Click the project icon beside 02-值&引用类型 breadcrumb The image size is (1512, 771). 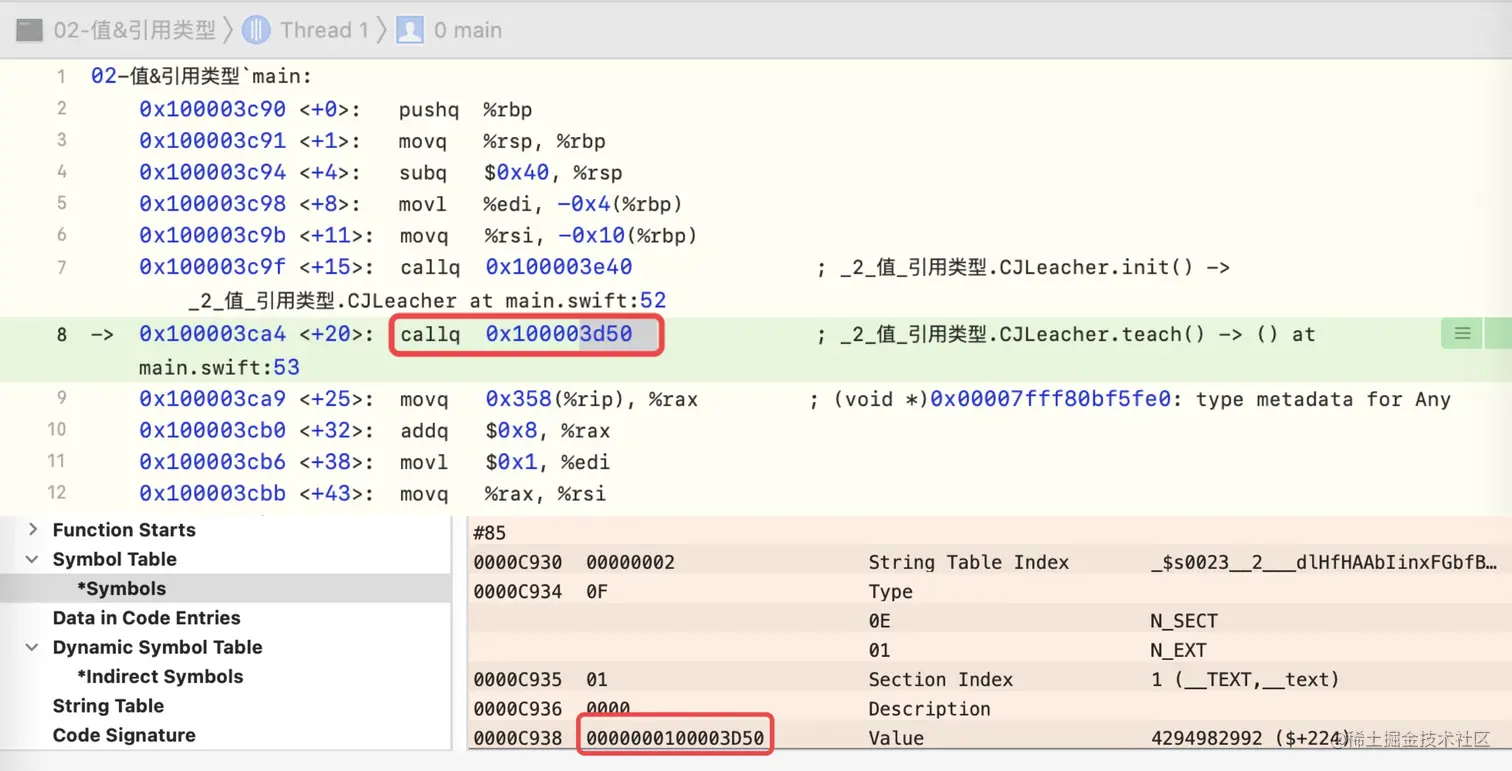(x=29, y=30)
